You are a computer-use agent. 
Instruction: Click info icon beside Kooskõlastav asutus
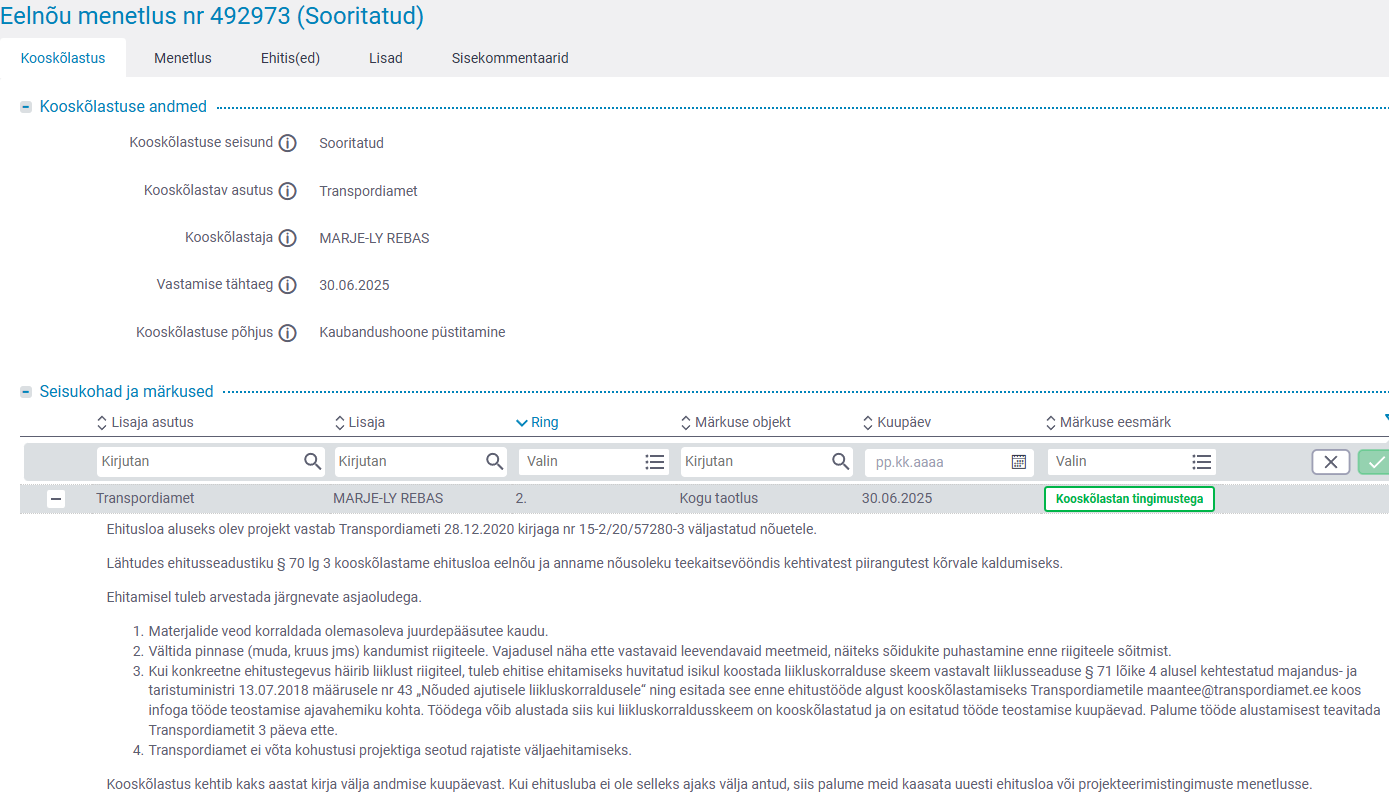[x=288, y=191]
